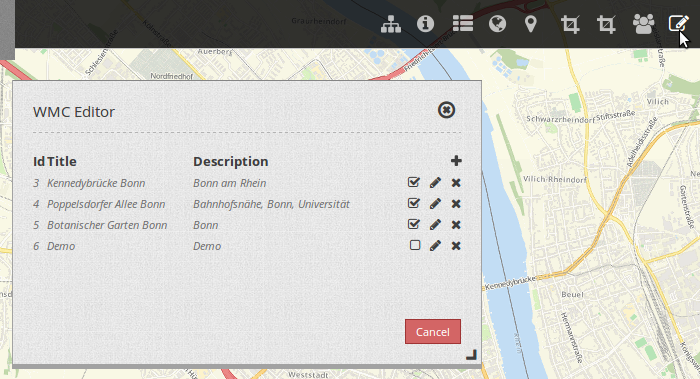Image resolution: width=700 pixels, height=379 pixels.
Task: Close the WMC Editor dialog
Action: [446, 110]
